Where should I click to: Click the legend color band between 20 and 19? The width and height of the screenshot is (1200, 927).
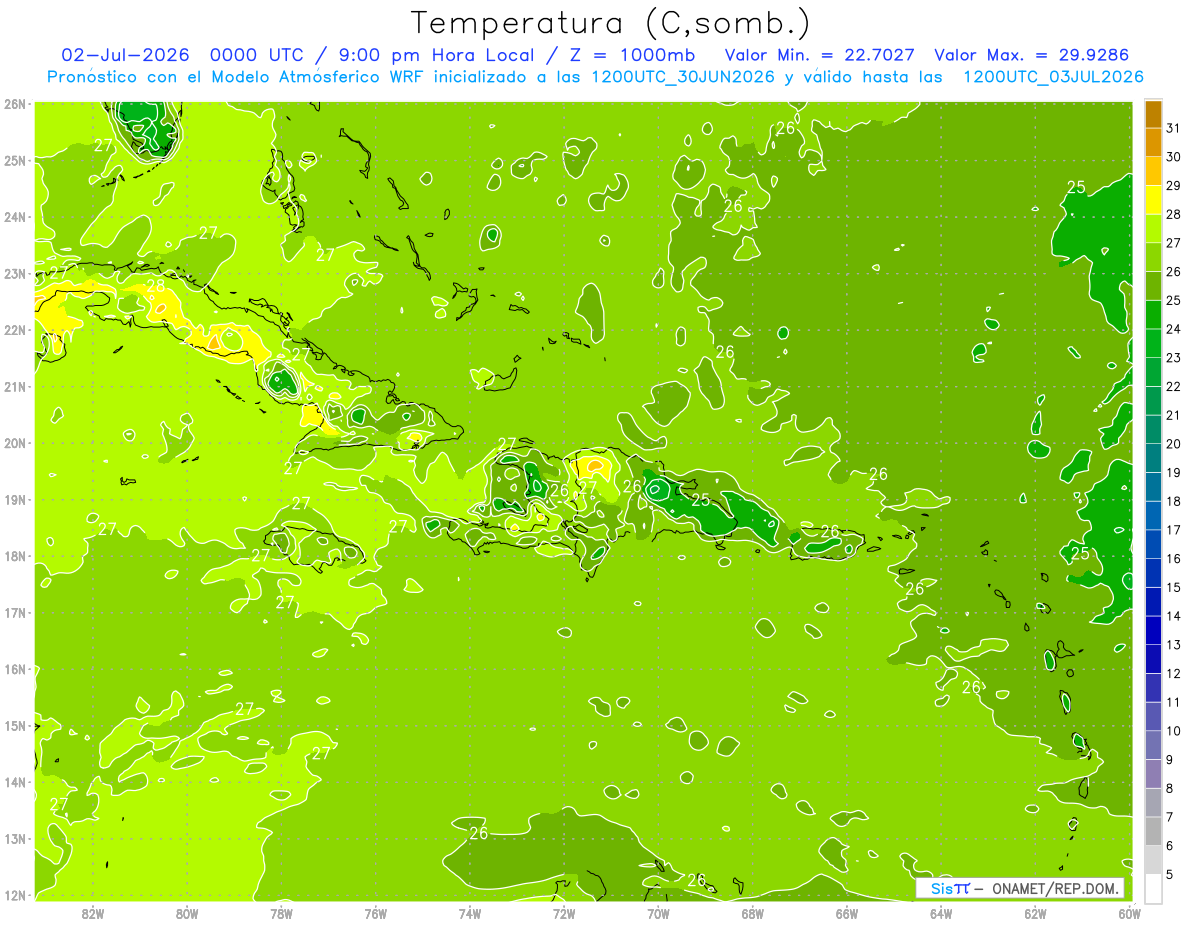click(x=1153, y=459)
